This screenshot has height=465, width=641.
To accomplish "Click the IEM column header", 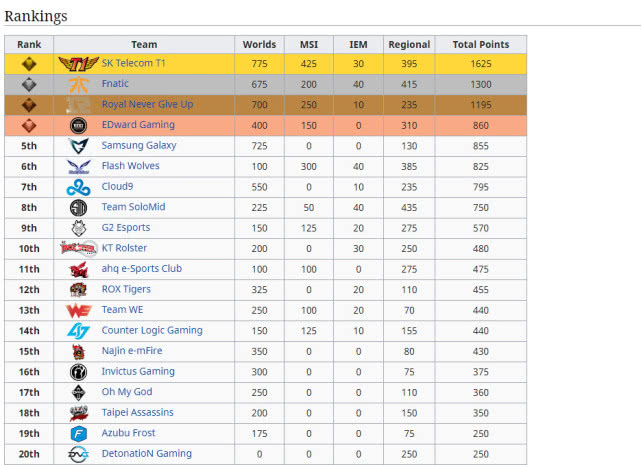I will coord(358,45).
